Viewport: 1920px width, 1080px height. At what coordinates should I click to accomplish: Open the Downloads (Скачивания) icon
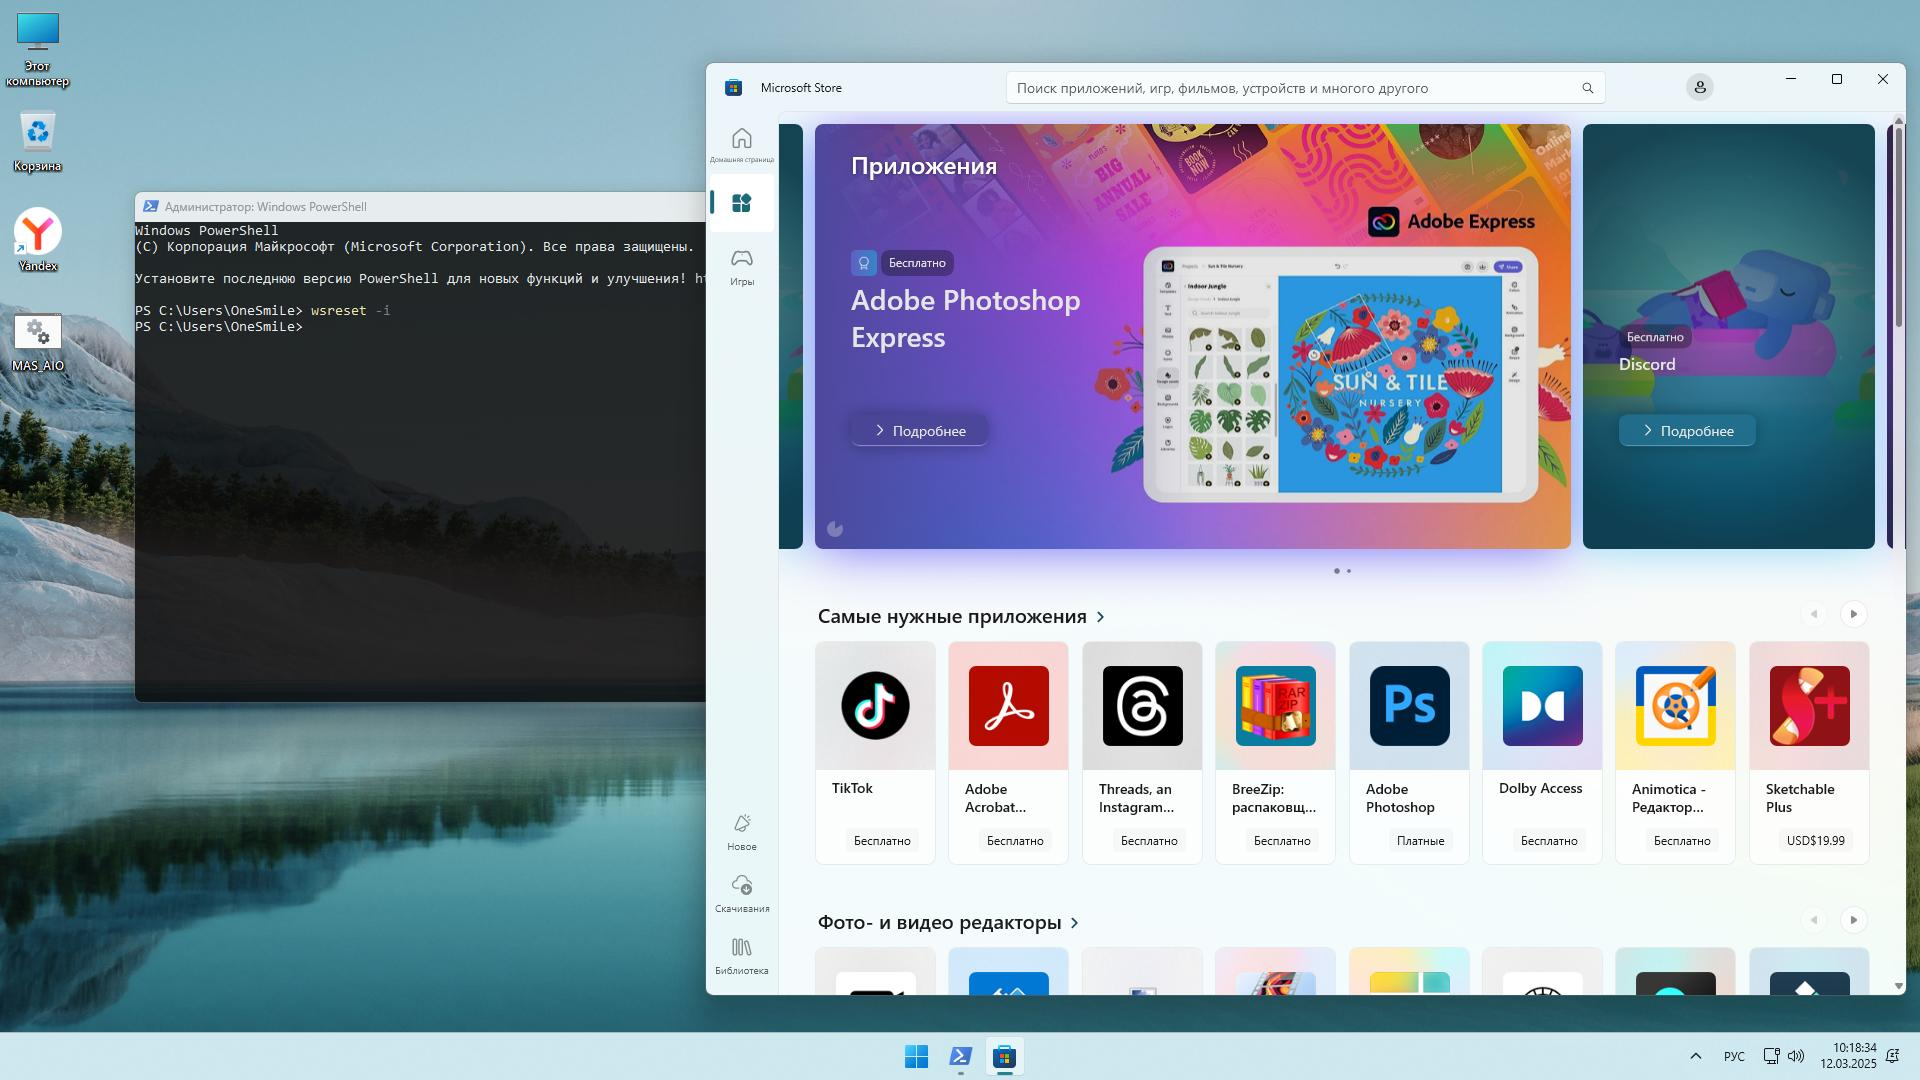pos(741,893)
